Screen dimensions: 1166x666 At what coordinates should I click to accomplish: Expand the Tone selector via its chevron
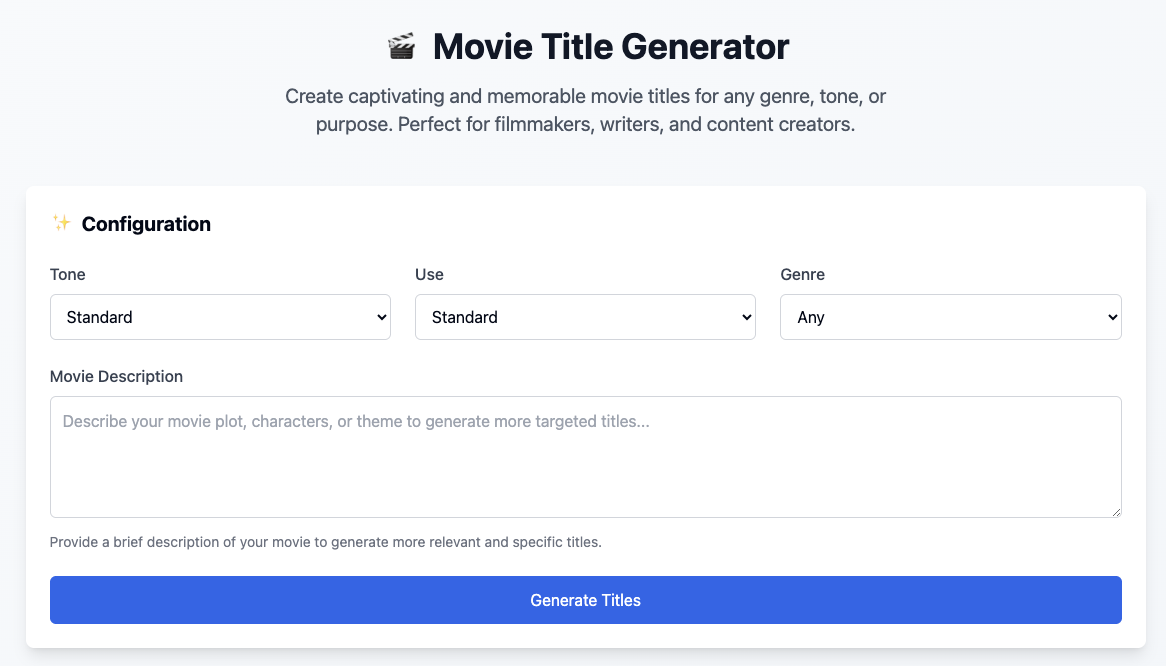(x=379, y=316)
